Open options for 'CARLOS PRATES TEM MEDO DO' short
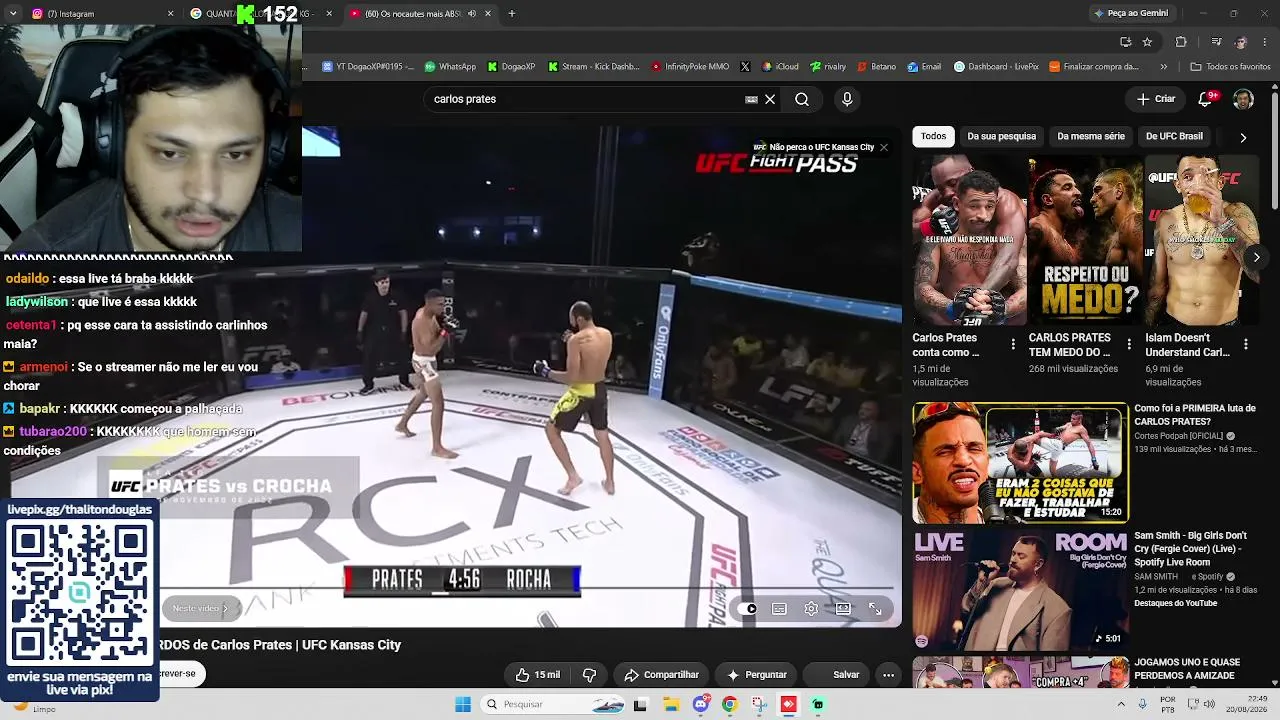 1129,344
